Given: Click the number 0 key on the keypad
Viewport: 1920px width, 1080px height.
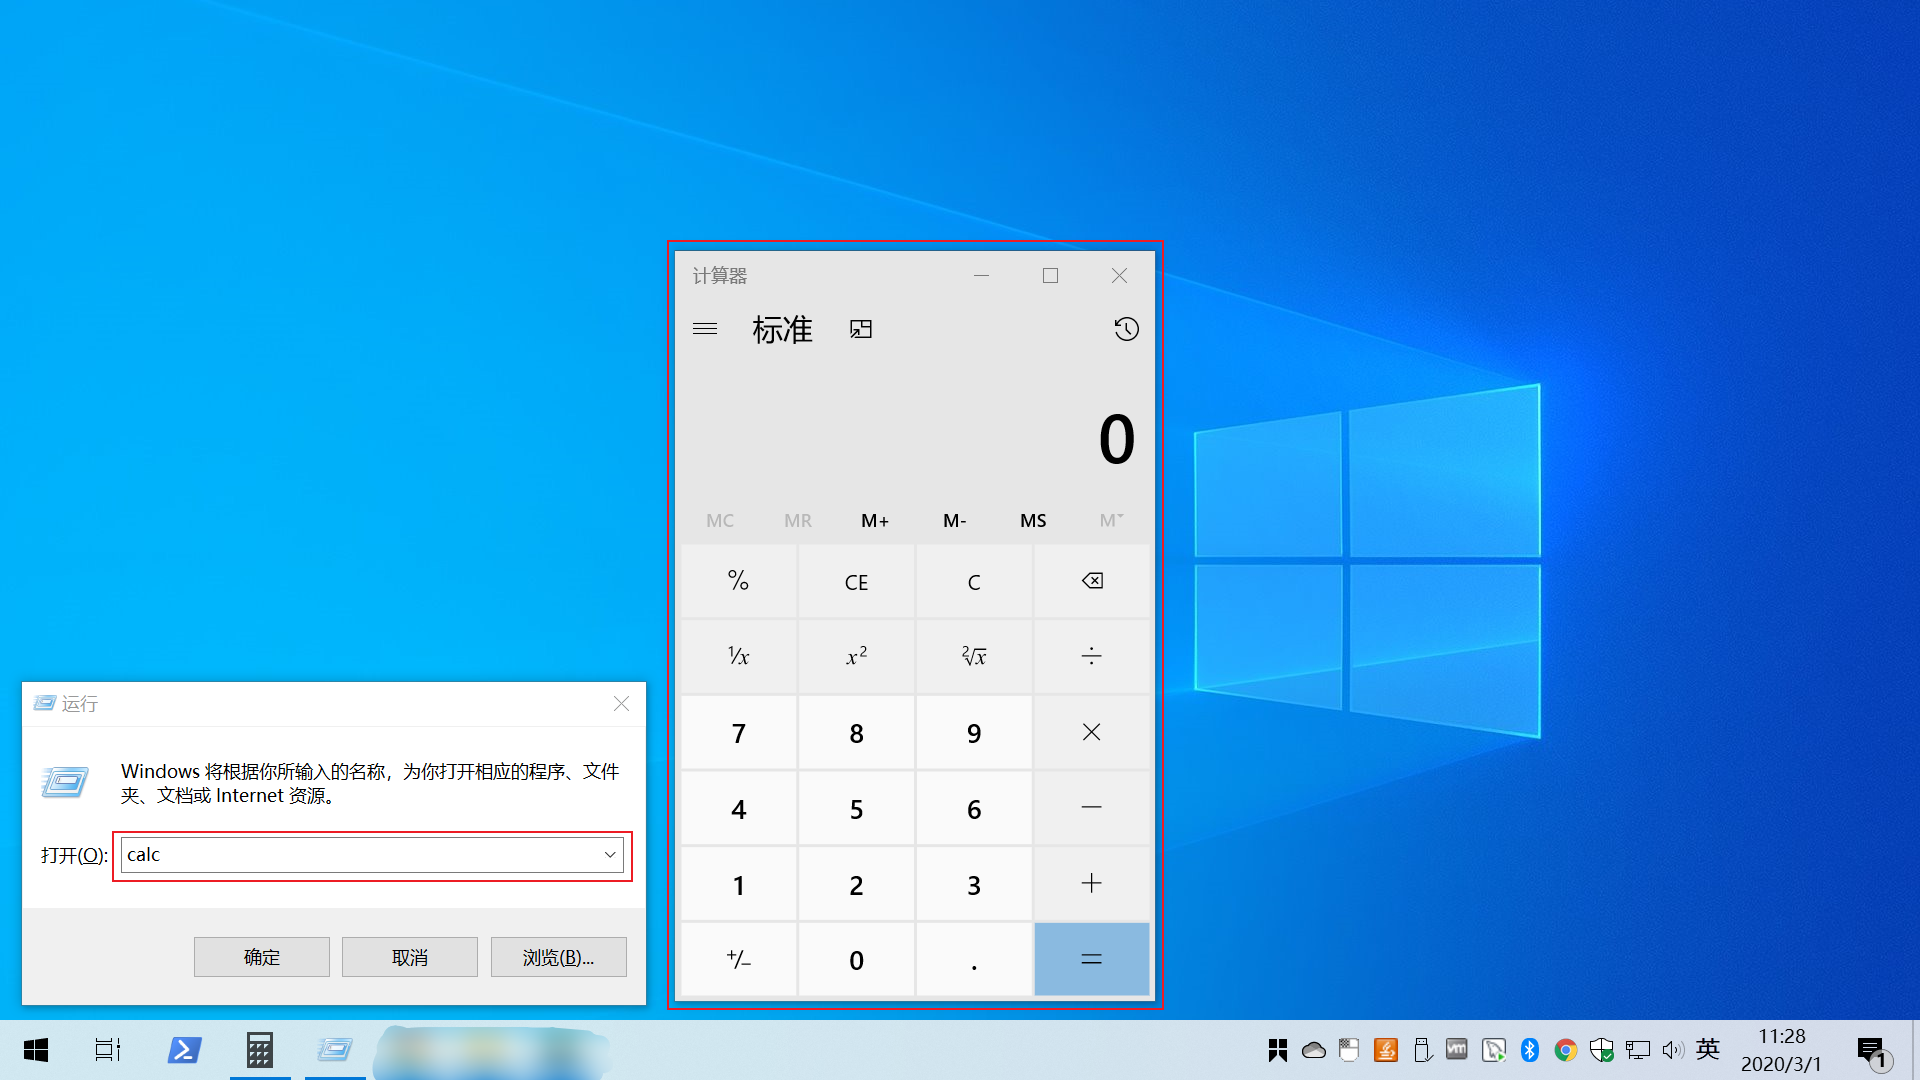Looking at the screenshot, I should 857,960.
